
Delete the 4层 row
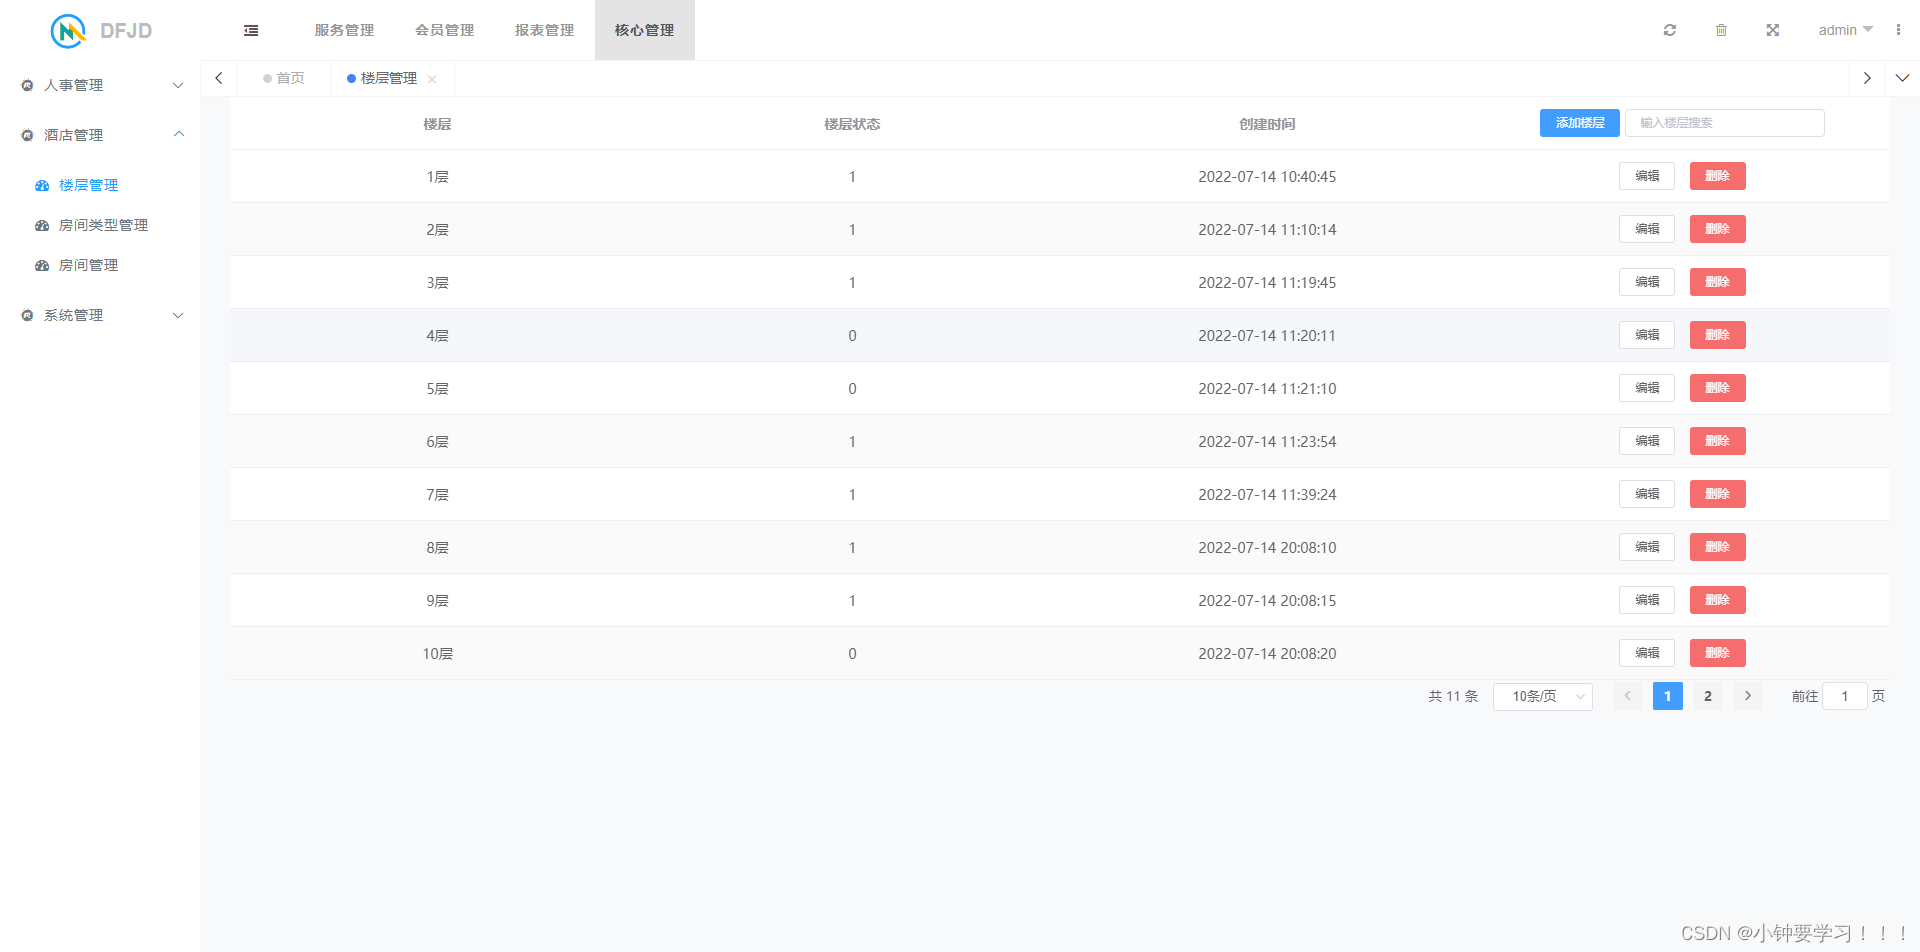coord(1717,335)
